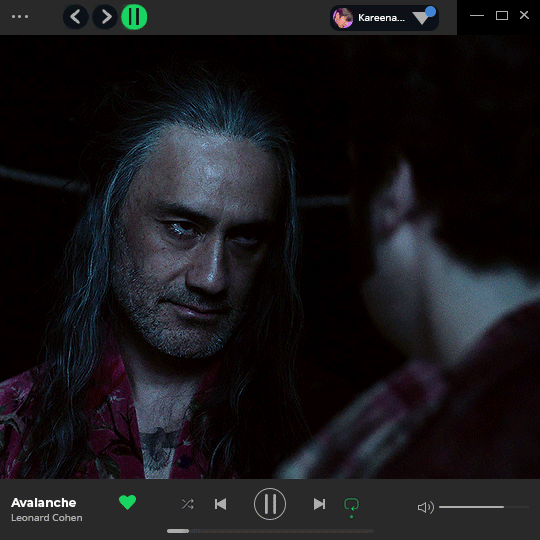This screenshot has width=540, height=540.
Task: Open the Kareena account menu
Action: tap(384, 18)
